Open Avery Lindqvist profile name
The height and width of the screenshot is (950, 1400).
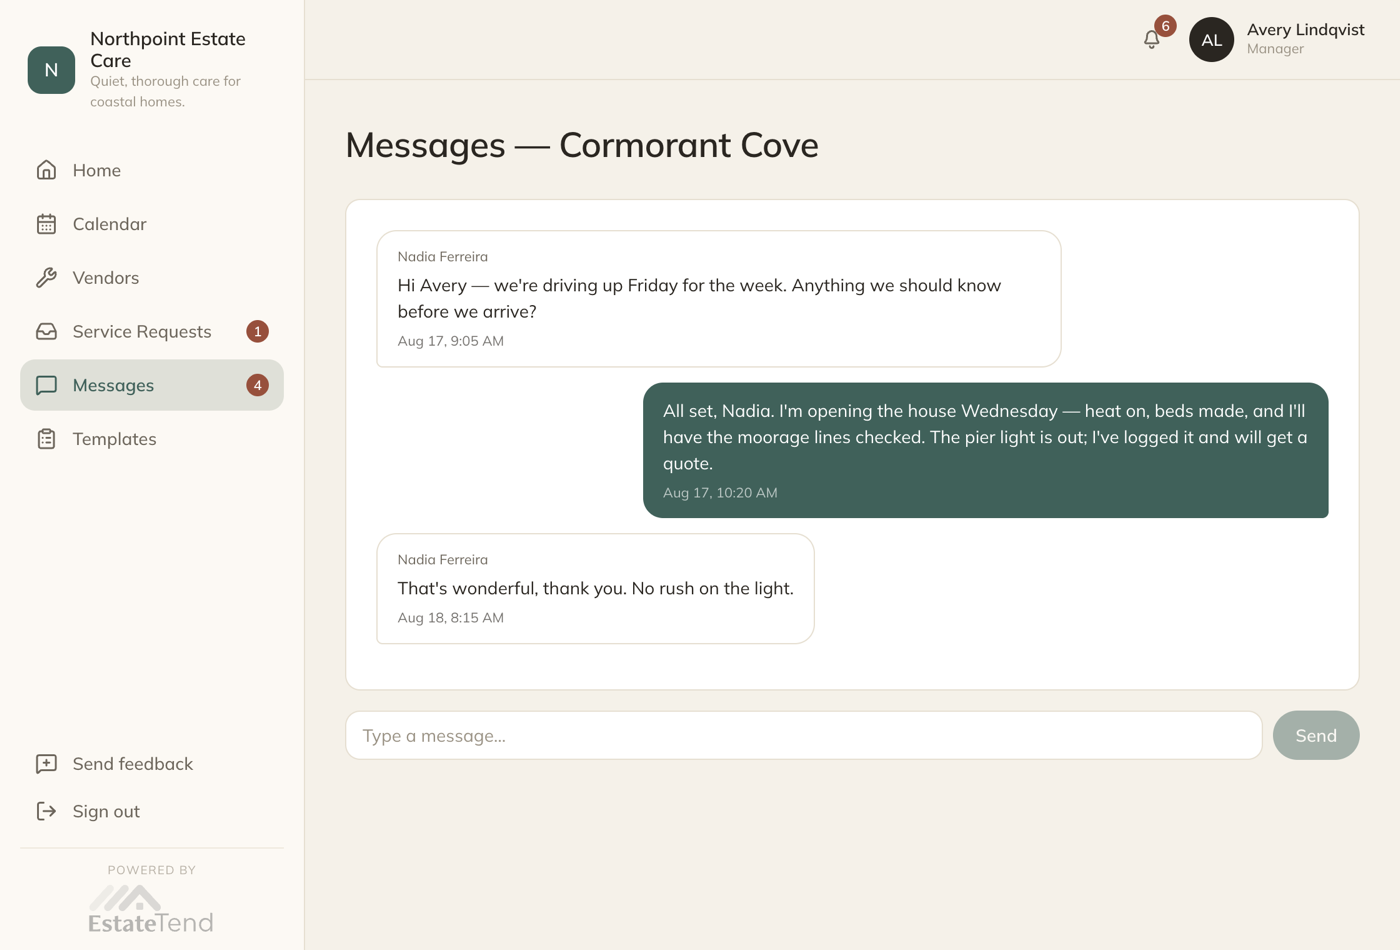1305,30
